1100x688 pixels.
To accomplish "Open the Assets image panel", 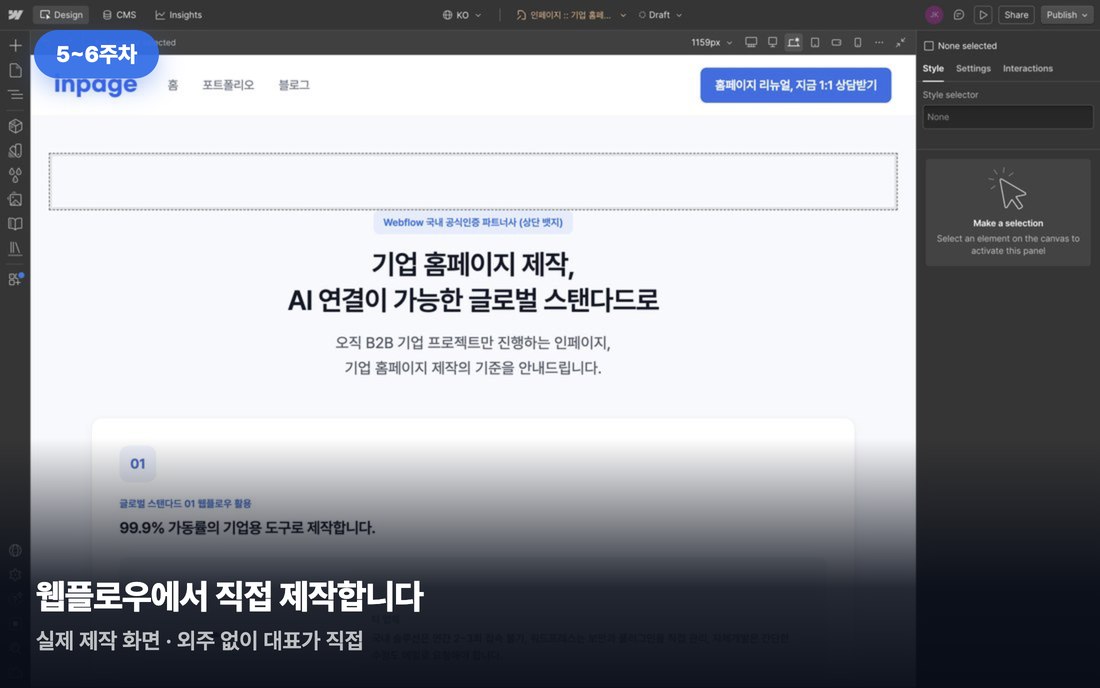I will (15, 199).
